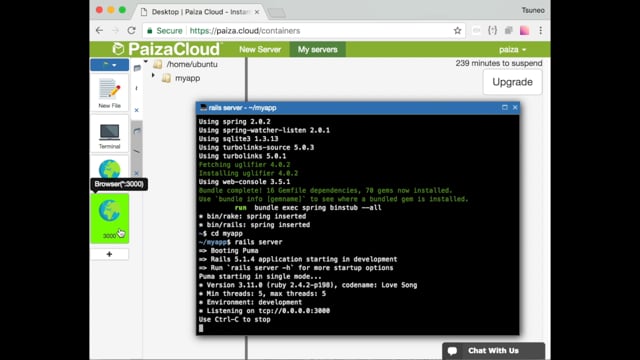Viewport: 640px width, 360px height.
Task: Focus the paiza.cloud address bar
Action: click(304, 31)
